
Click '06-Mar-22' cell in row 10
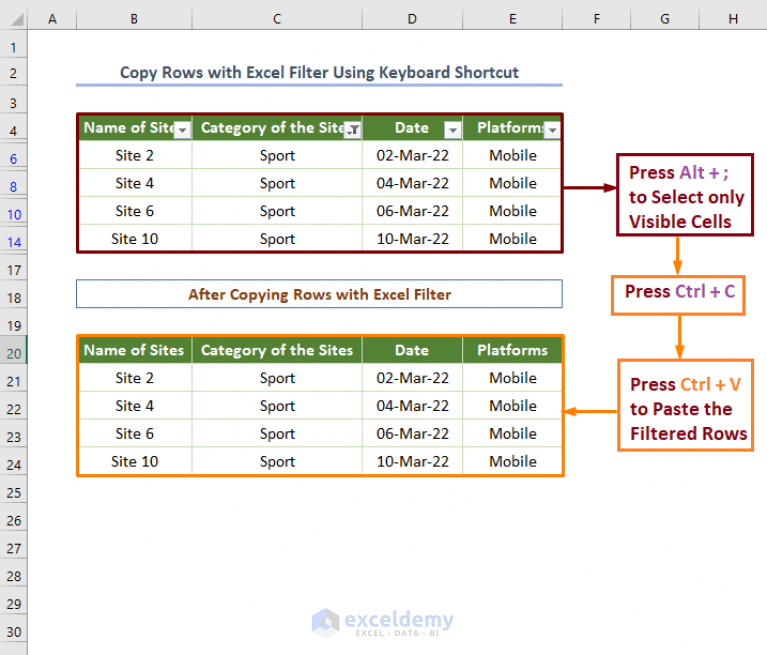pyautogui.click(x=412, y=211)
